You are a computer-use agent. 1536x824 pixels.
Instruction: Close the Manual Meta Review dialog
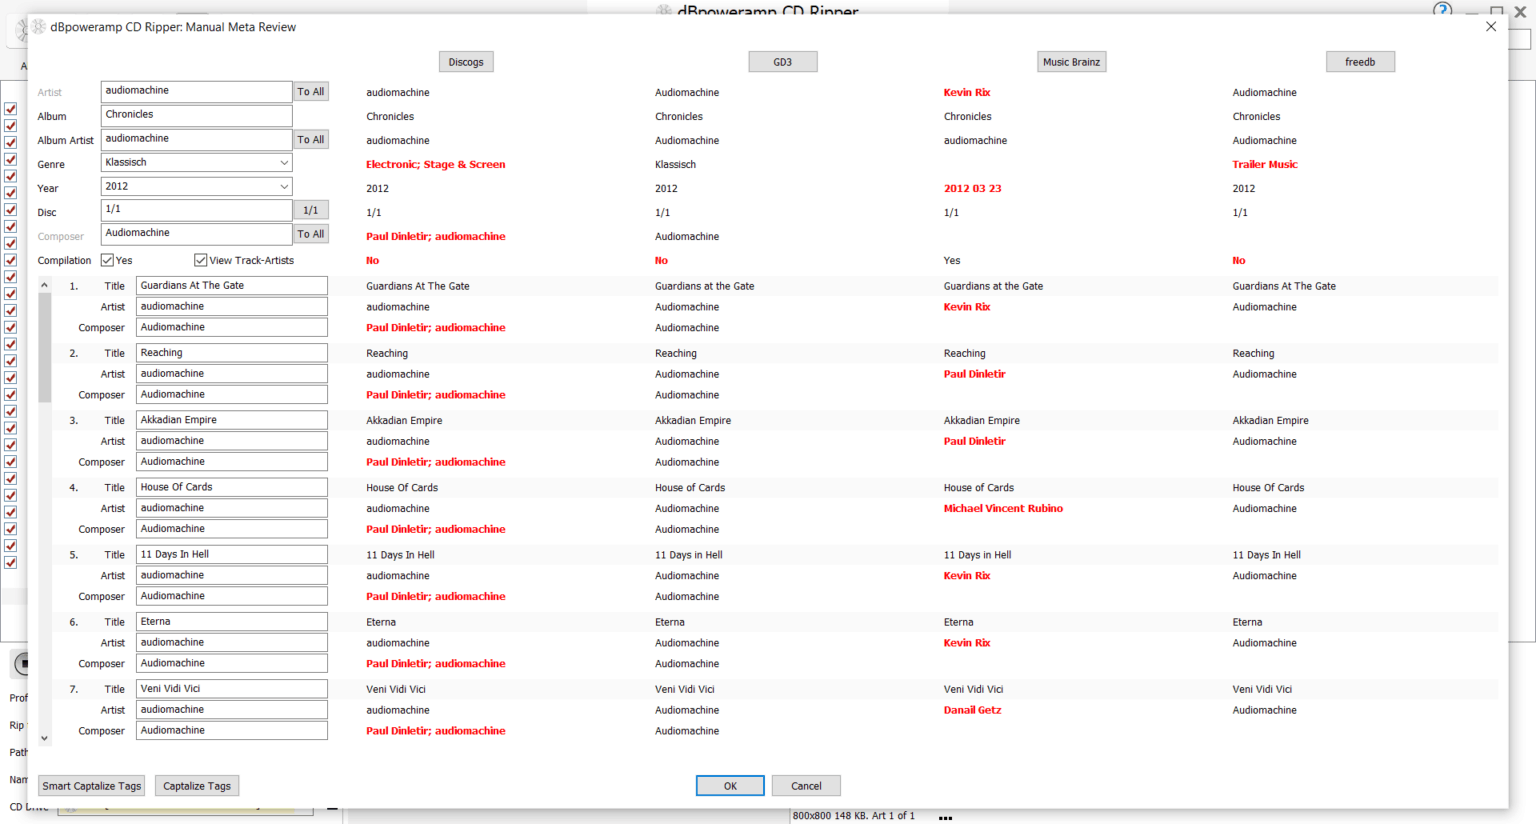pyautogui.click(x=1490, y=27)
